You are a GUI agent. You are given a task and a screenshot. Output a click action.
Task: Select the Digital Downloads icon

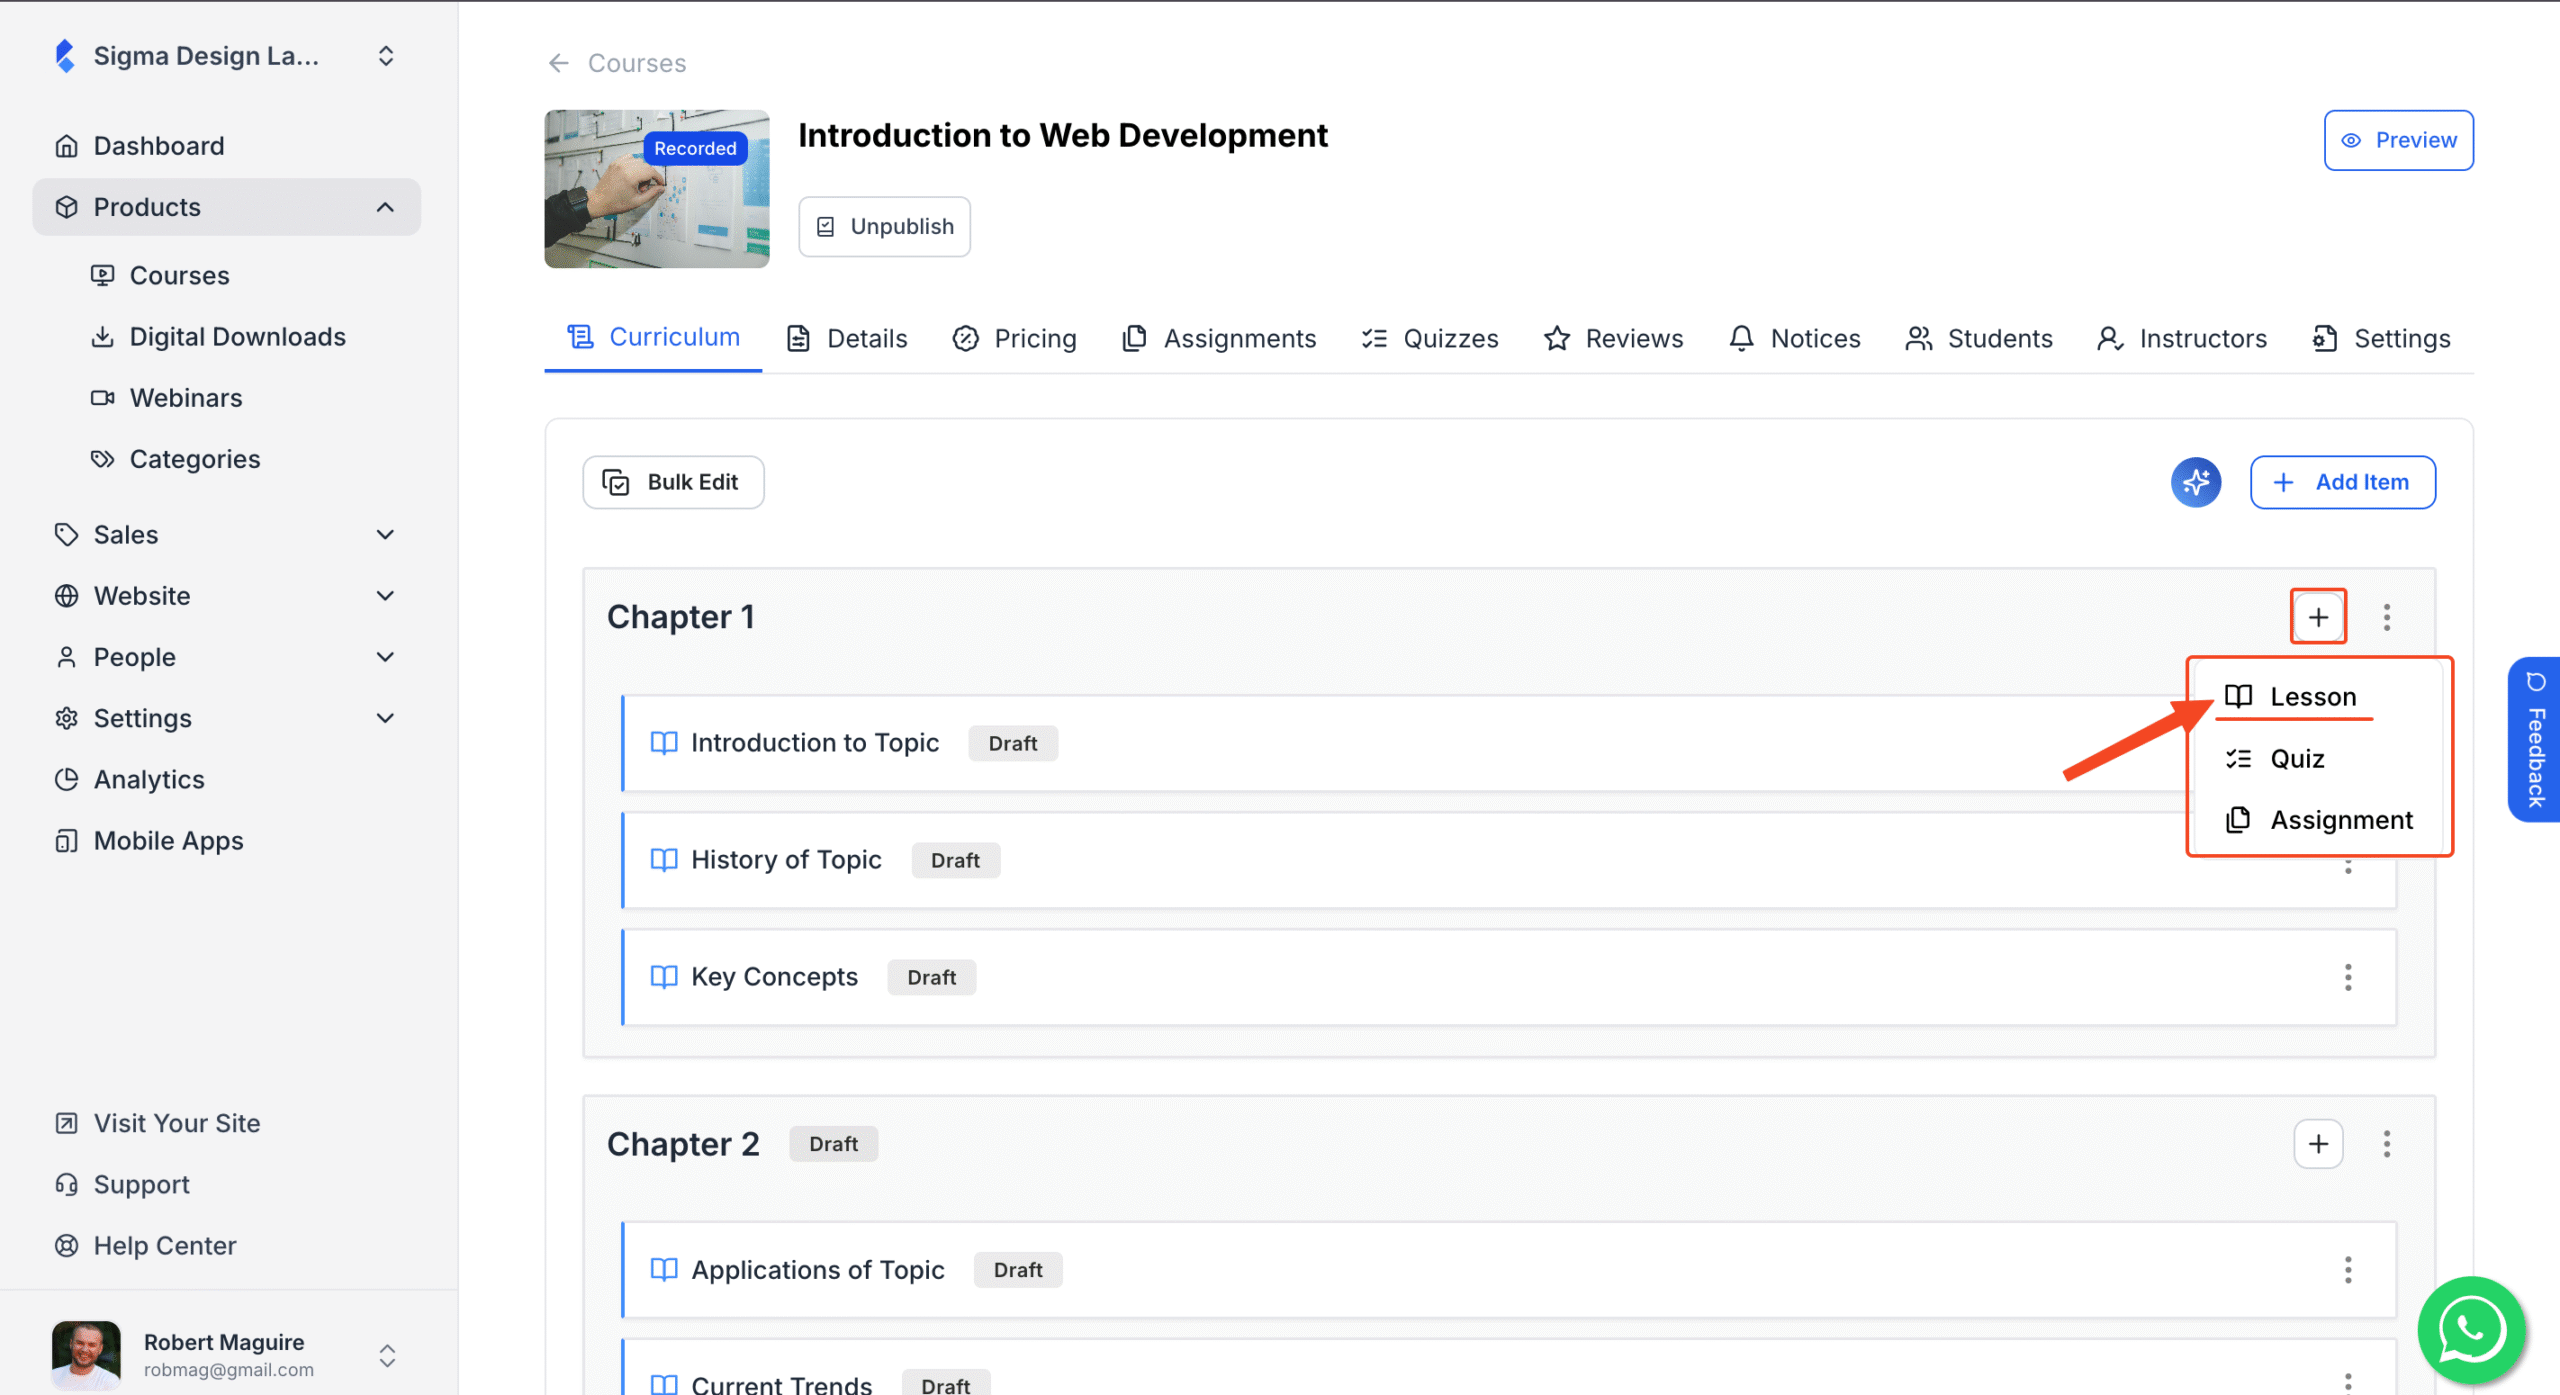pyautogui.click(x=104, y=336)
